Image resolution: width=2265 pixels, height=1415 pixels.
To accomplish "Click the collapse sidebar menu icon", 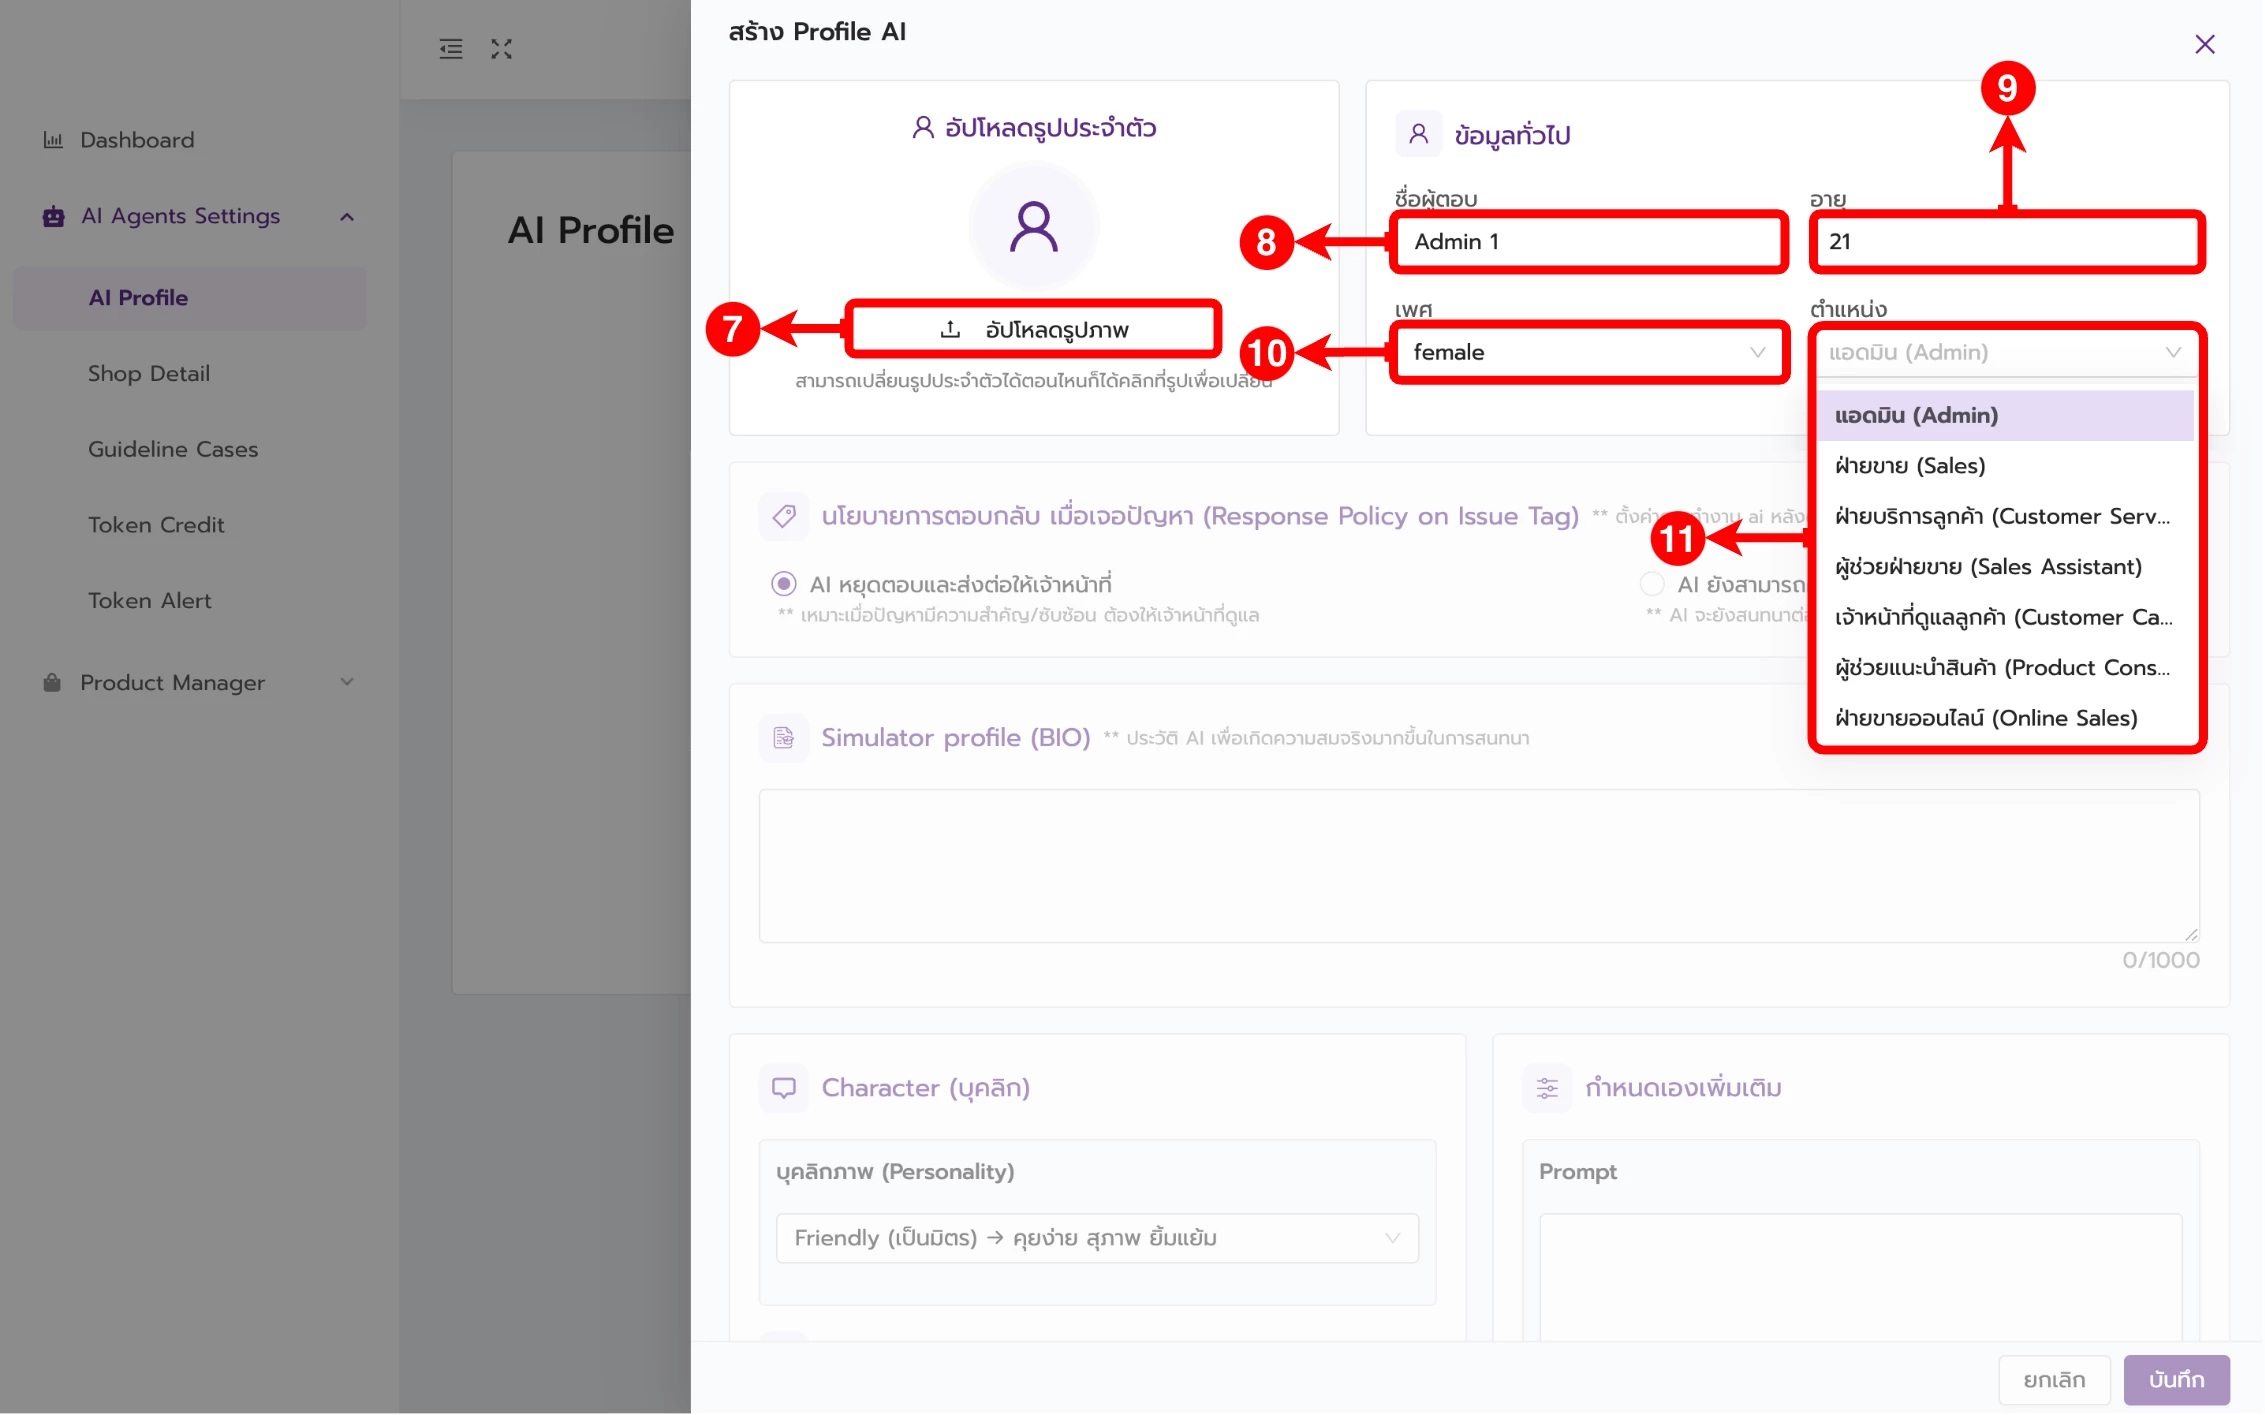I will pyautogui.click(x=451, y=49).
